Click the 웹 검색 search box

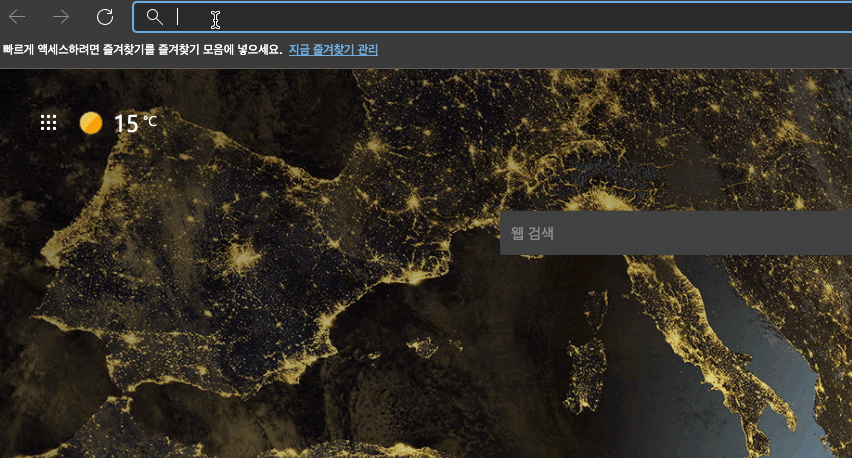pyautogui.click(x=676, y=233)
